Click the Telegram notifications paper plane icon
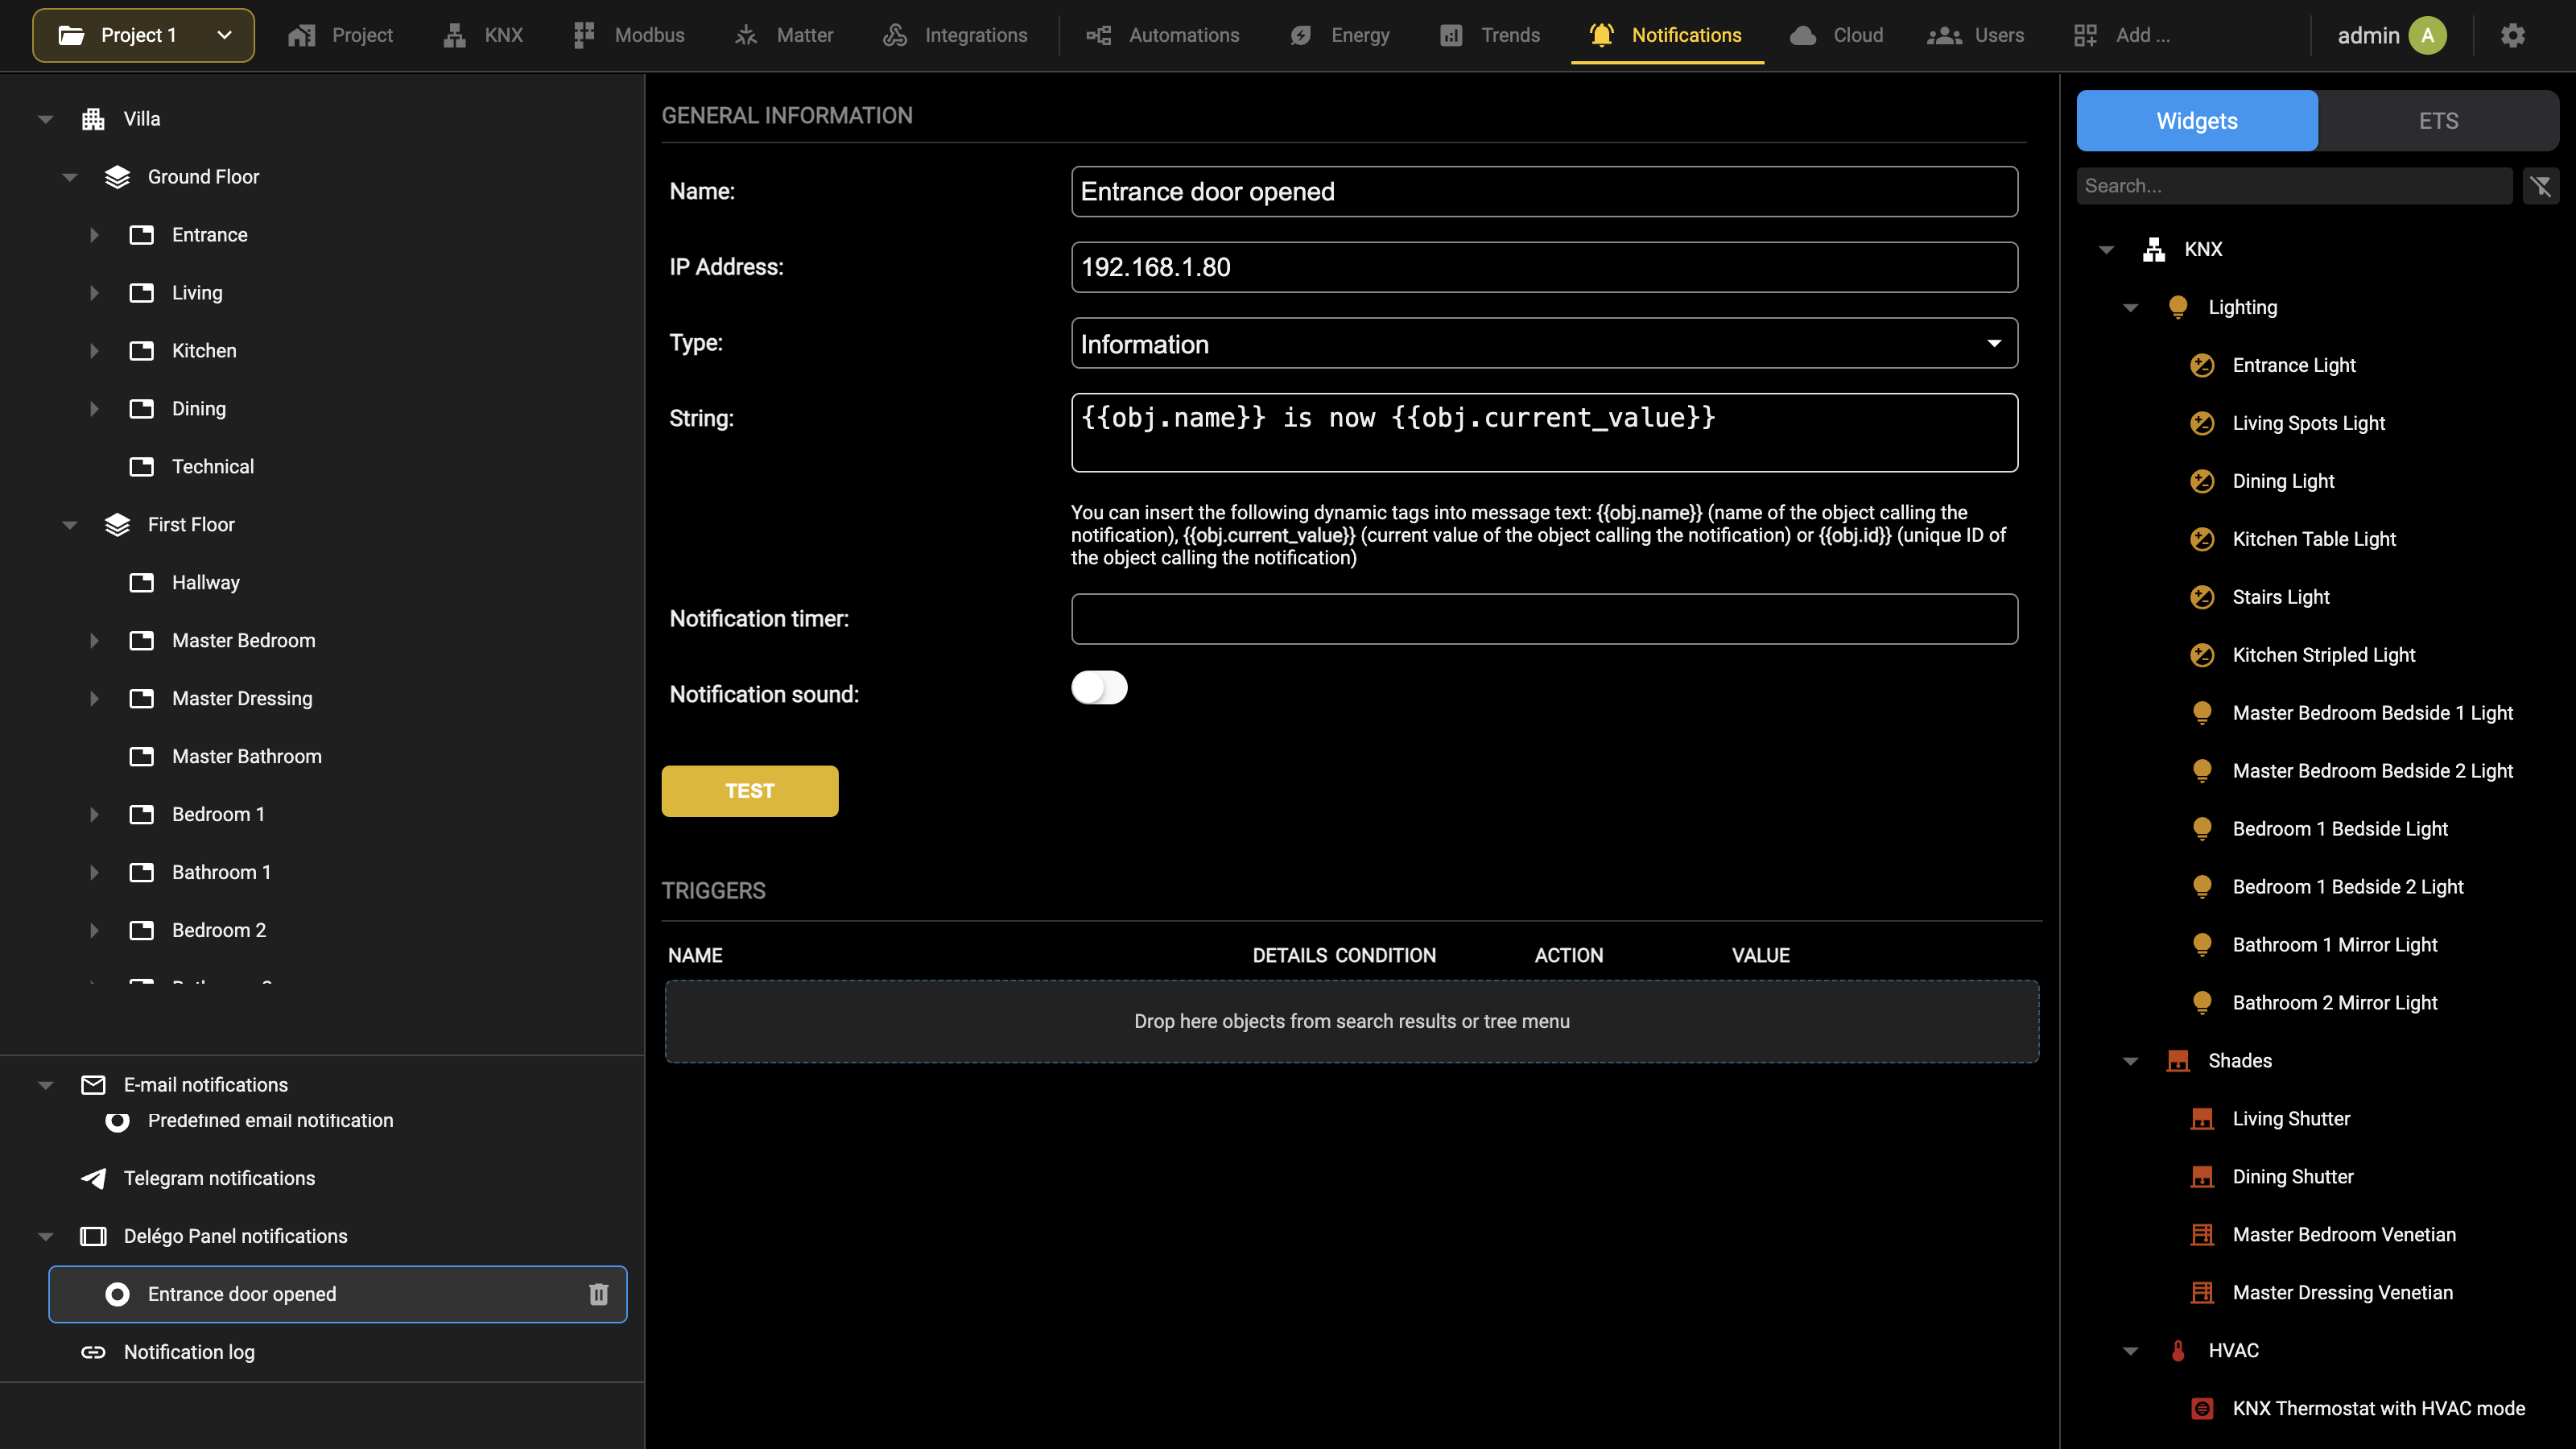The width and height of the screenshot is (2576, 1449). (93, 1178)
